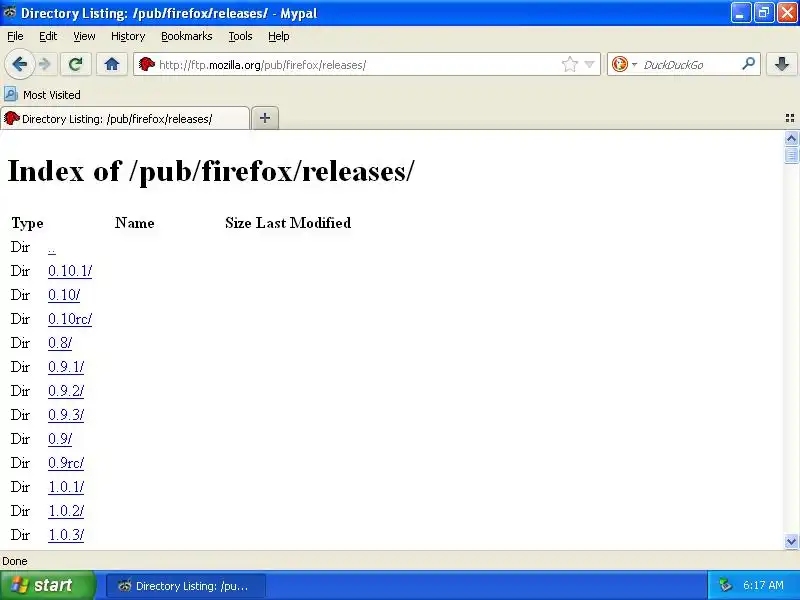Click the system tray network icon
Viewport: 800px width, 600px height.
tap(725, 585)
